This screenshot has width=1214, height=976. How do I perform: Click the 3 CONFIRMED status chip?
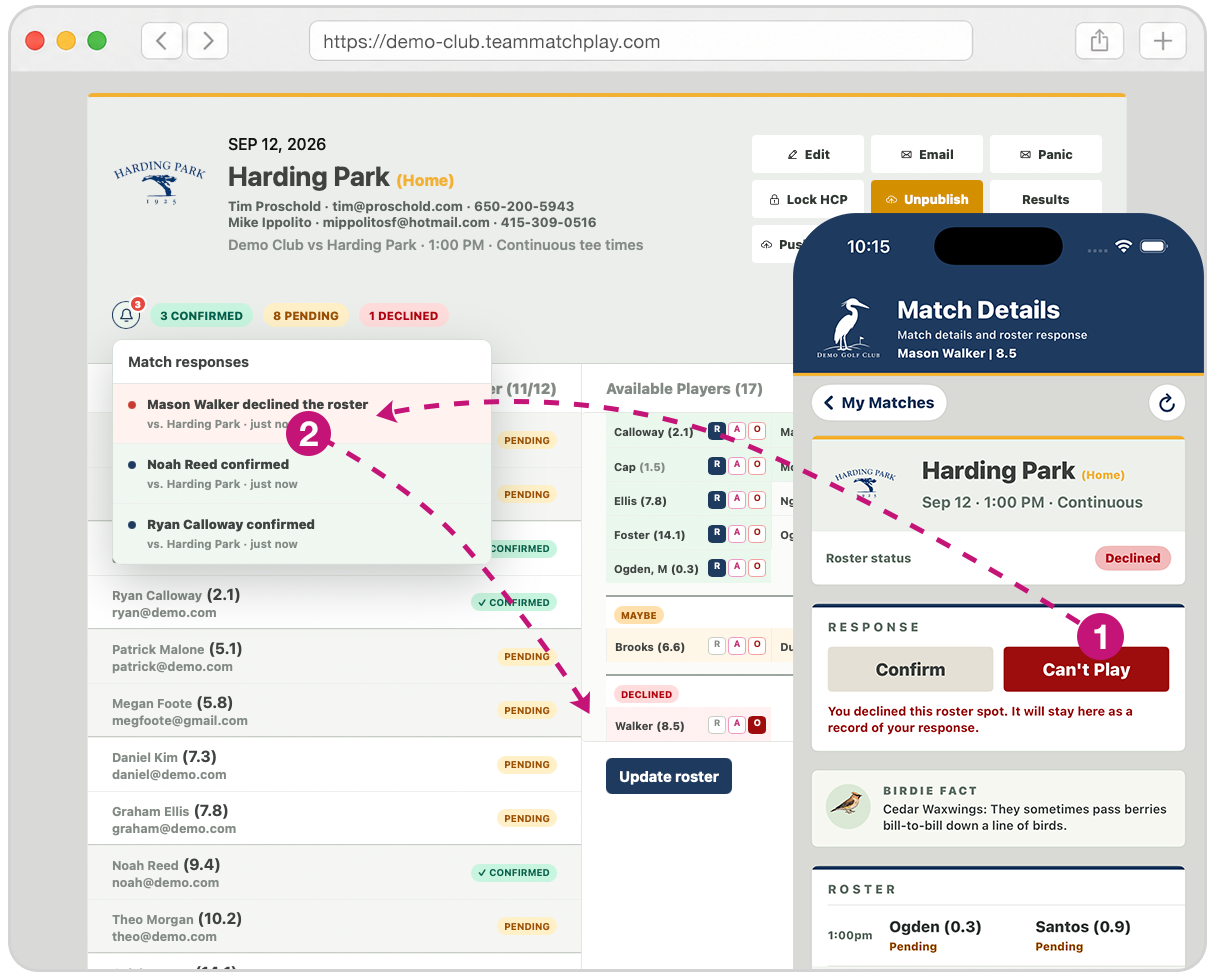(202, 316)
